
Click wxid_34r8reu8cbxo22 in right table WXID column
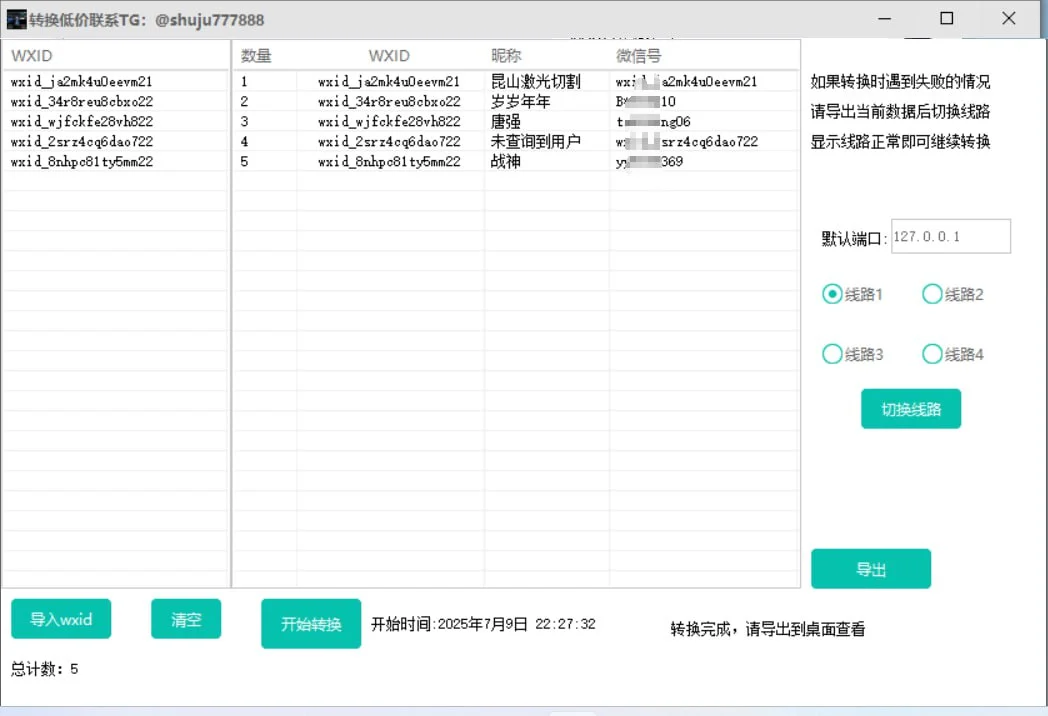[389, 101]
